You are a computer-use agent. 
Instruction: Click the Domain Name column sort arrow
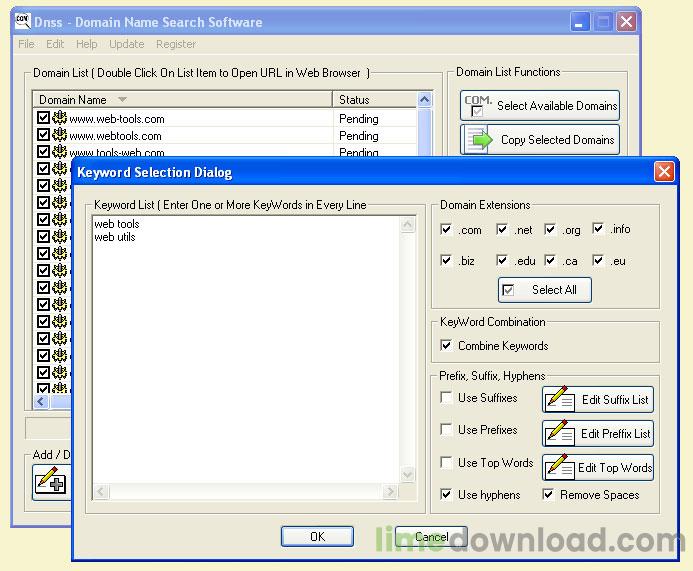click(x=122, y=100)
